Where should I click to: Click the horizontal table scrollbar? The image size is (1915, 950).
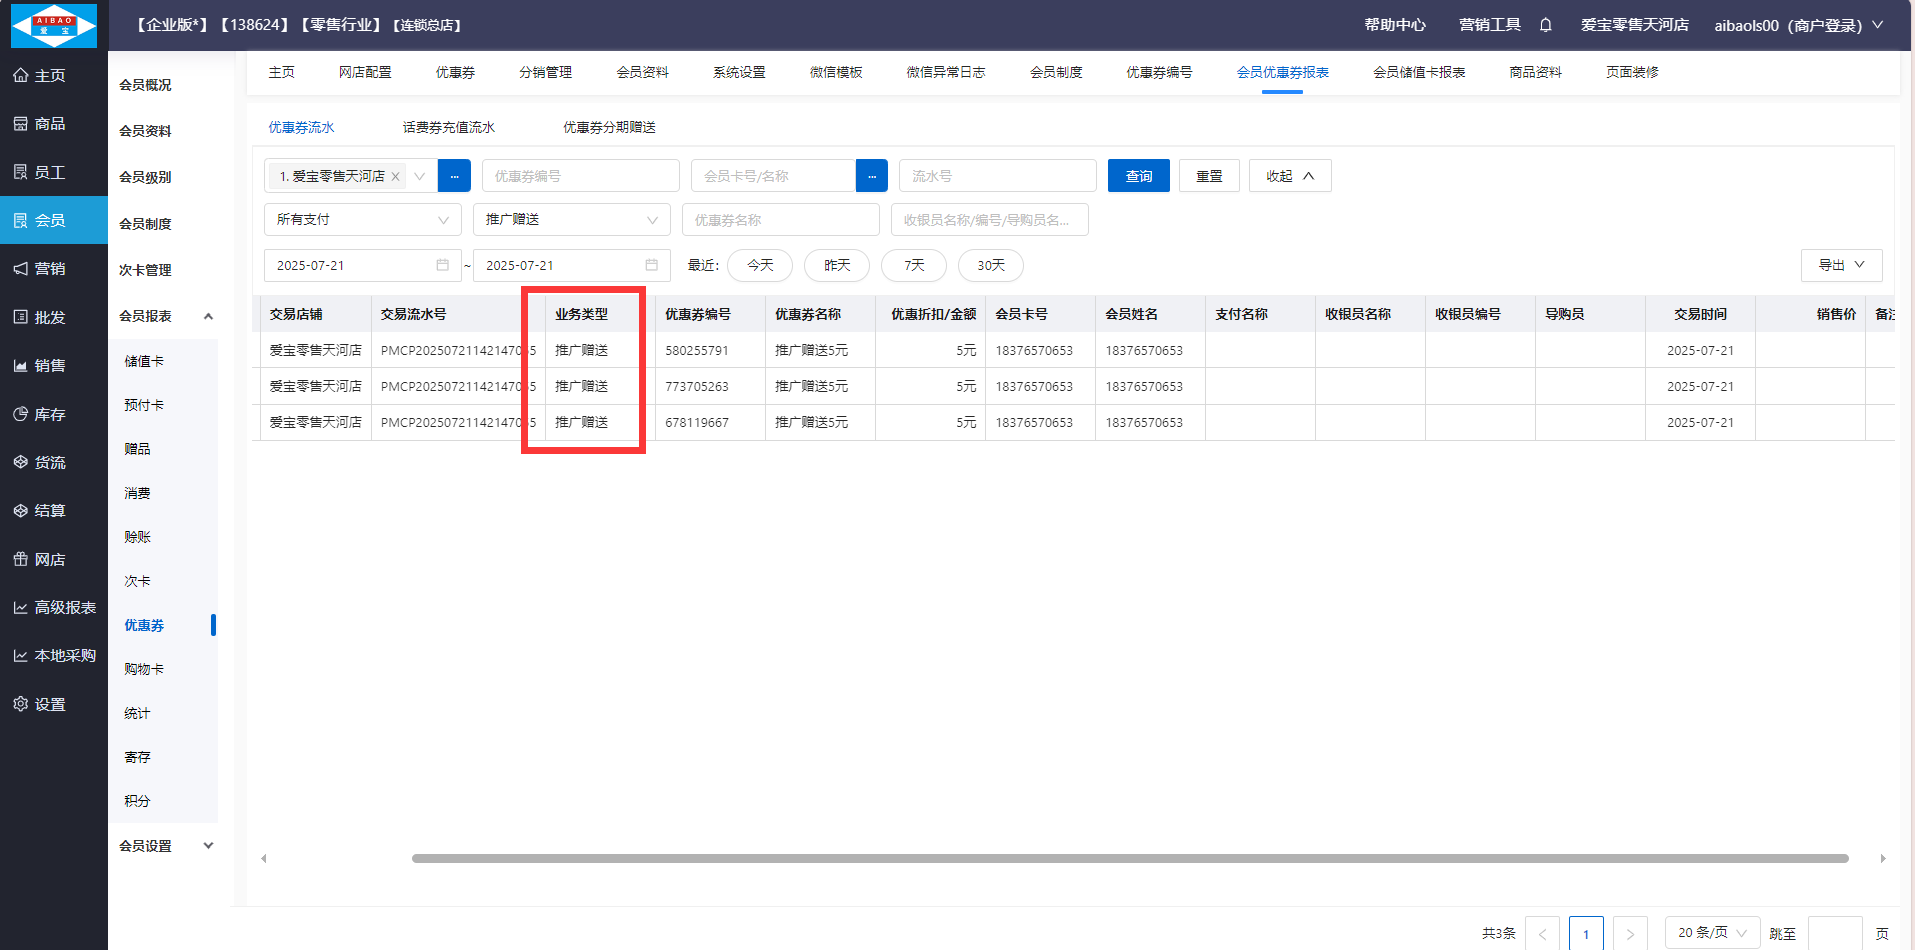1130,858
